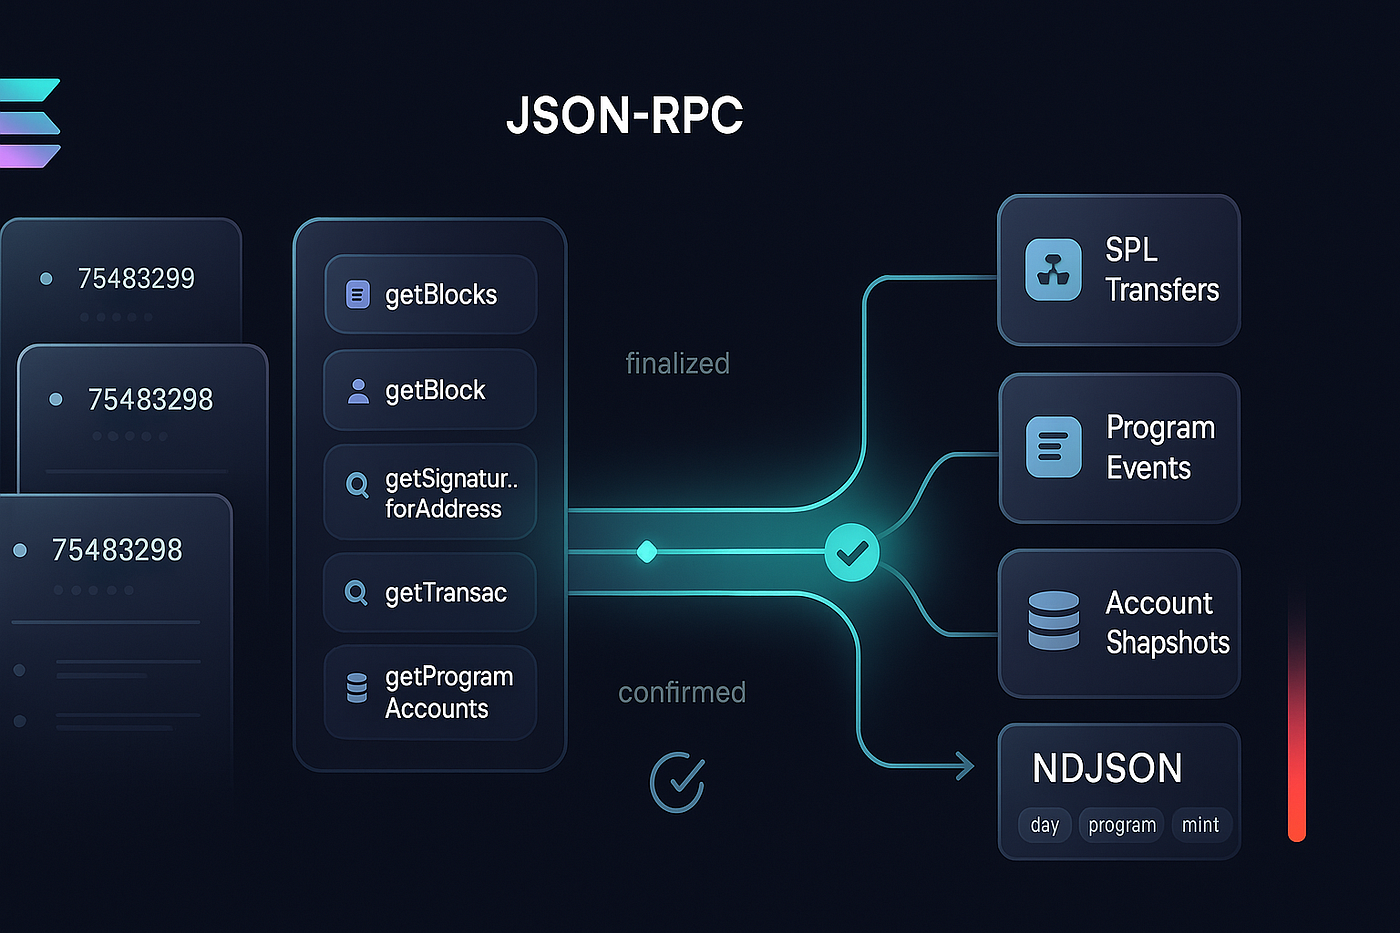Screen dimensions: 1400x933
Task: Select the getTransac method button
Action: tap(430, 592)
